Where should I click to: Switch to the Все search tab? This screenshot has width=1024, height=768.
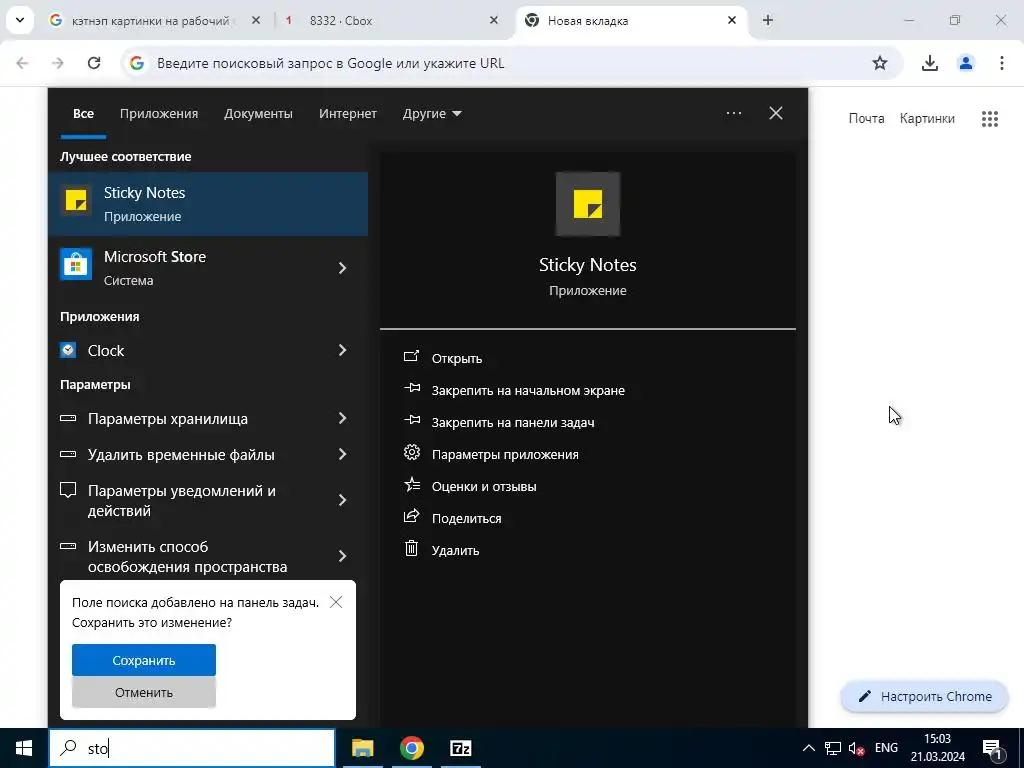pyautogui.click(x=84, y=114)
